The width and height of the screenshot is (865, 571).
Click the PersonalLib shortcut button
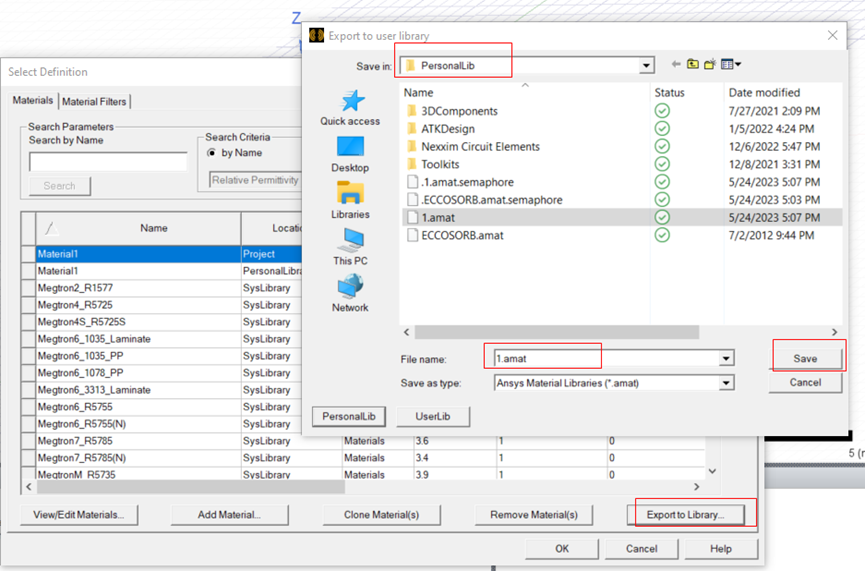(349, 417)
